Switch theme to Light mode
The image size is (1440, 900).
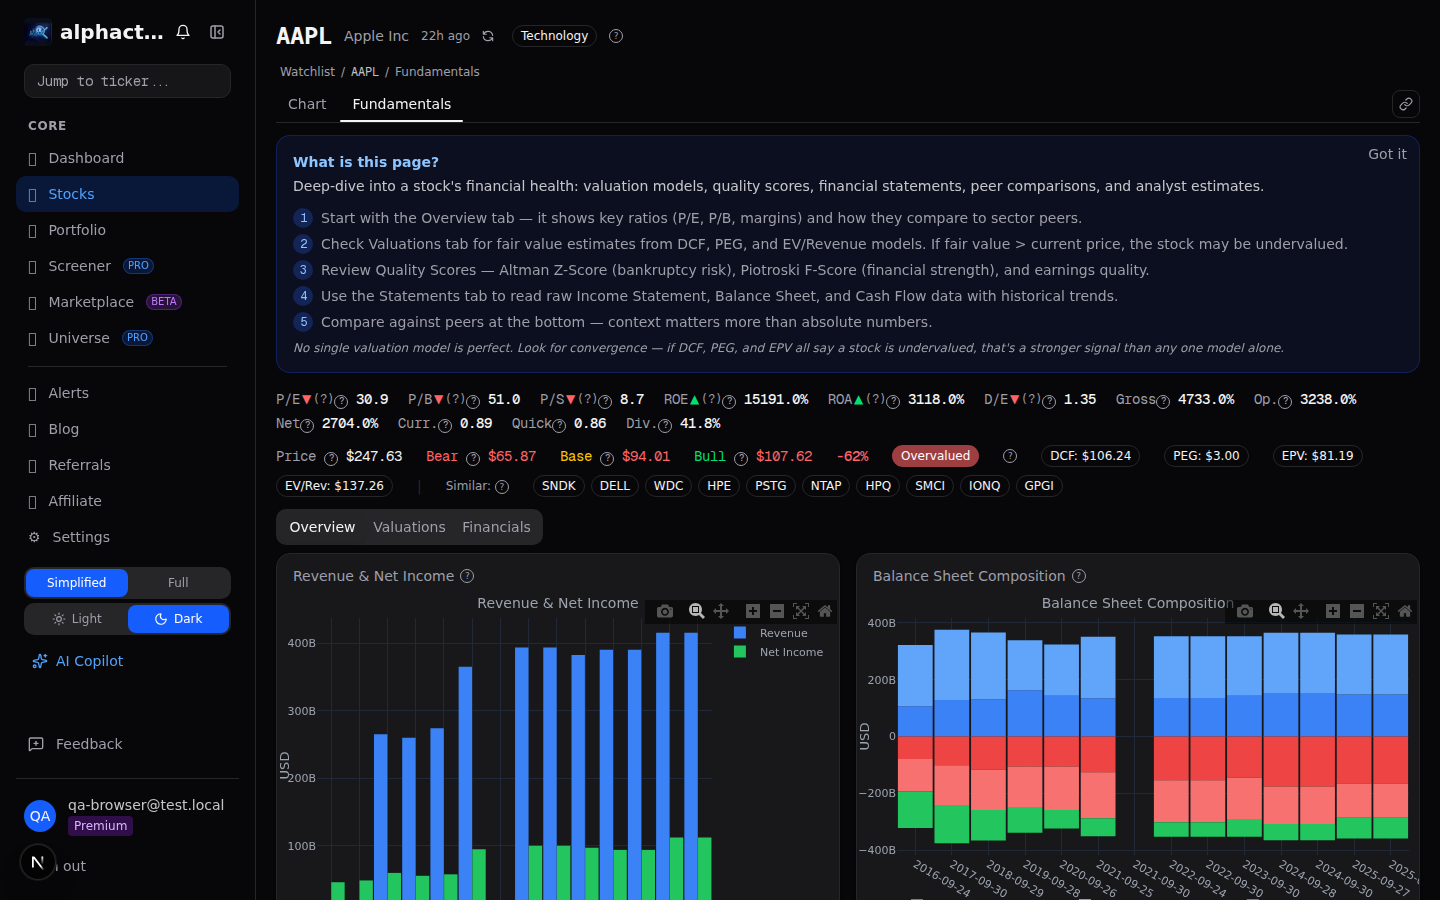77,618
